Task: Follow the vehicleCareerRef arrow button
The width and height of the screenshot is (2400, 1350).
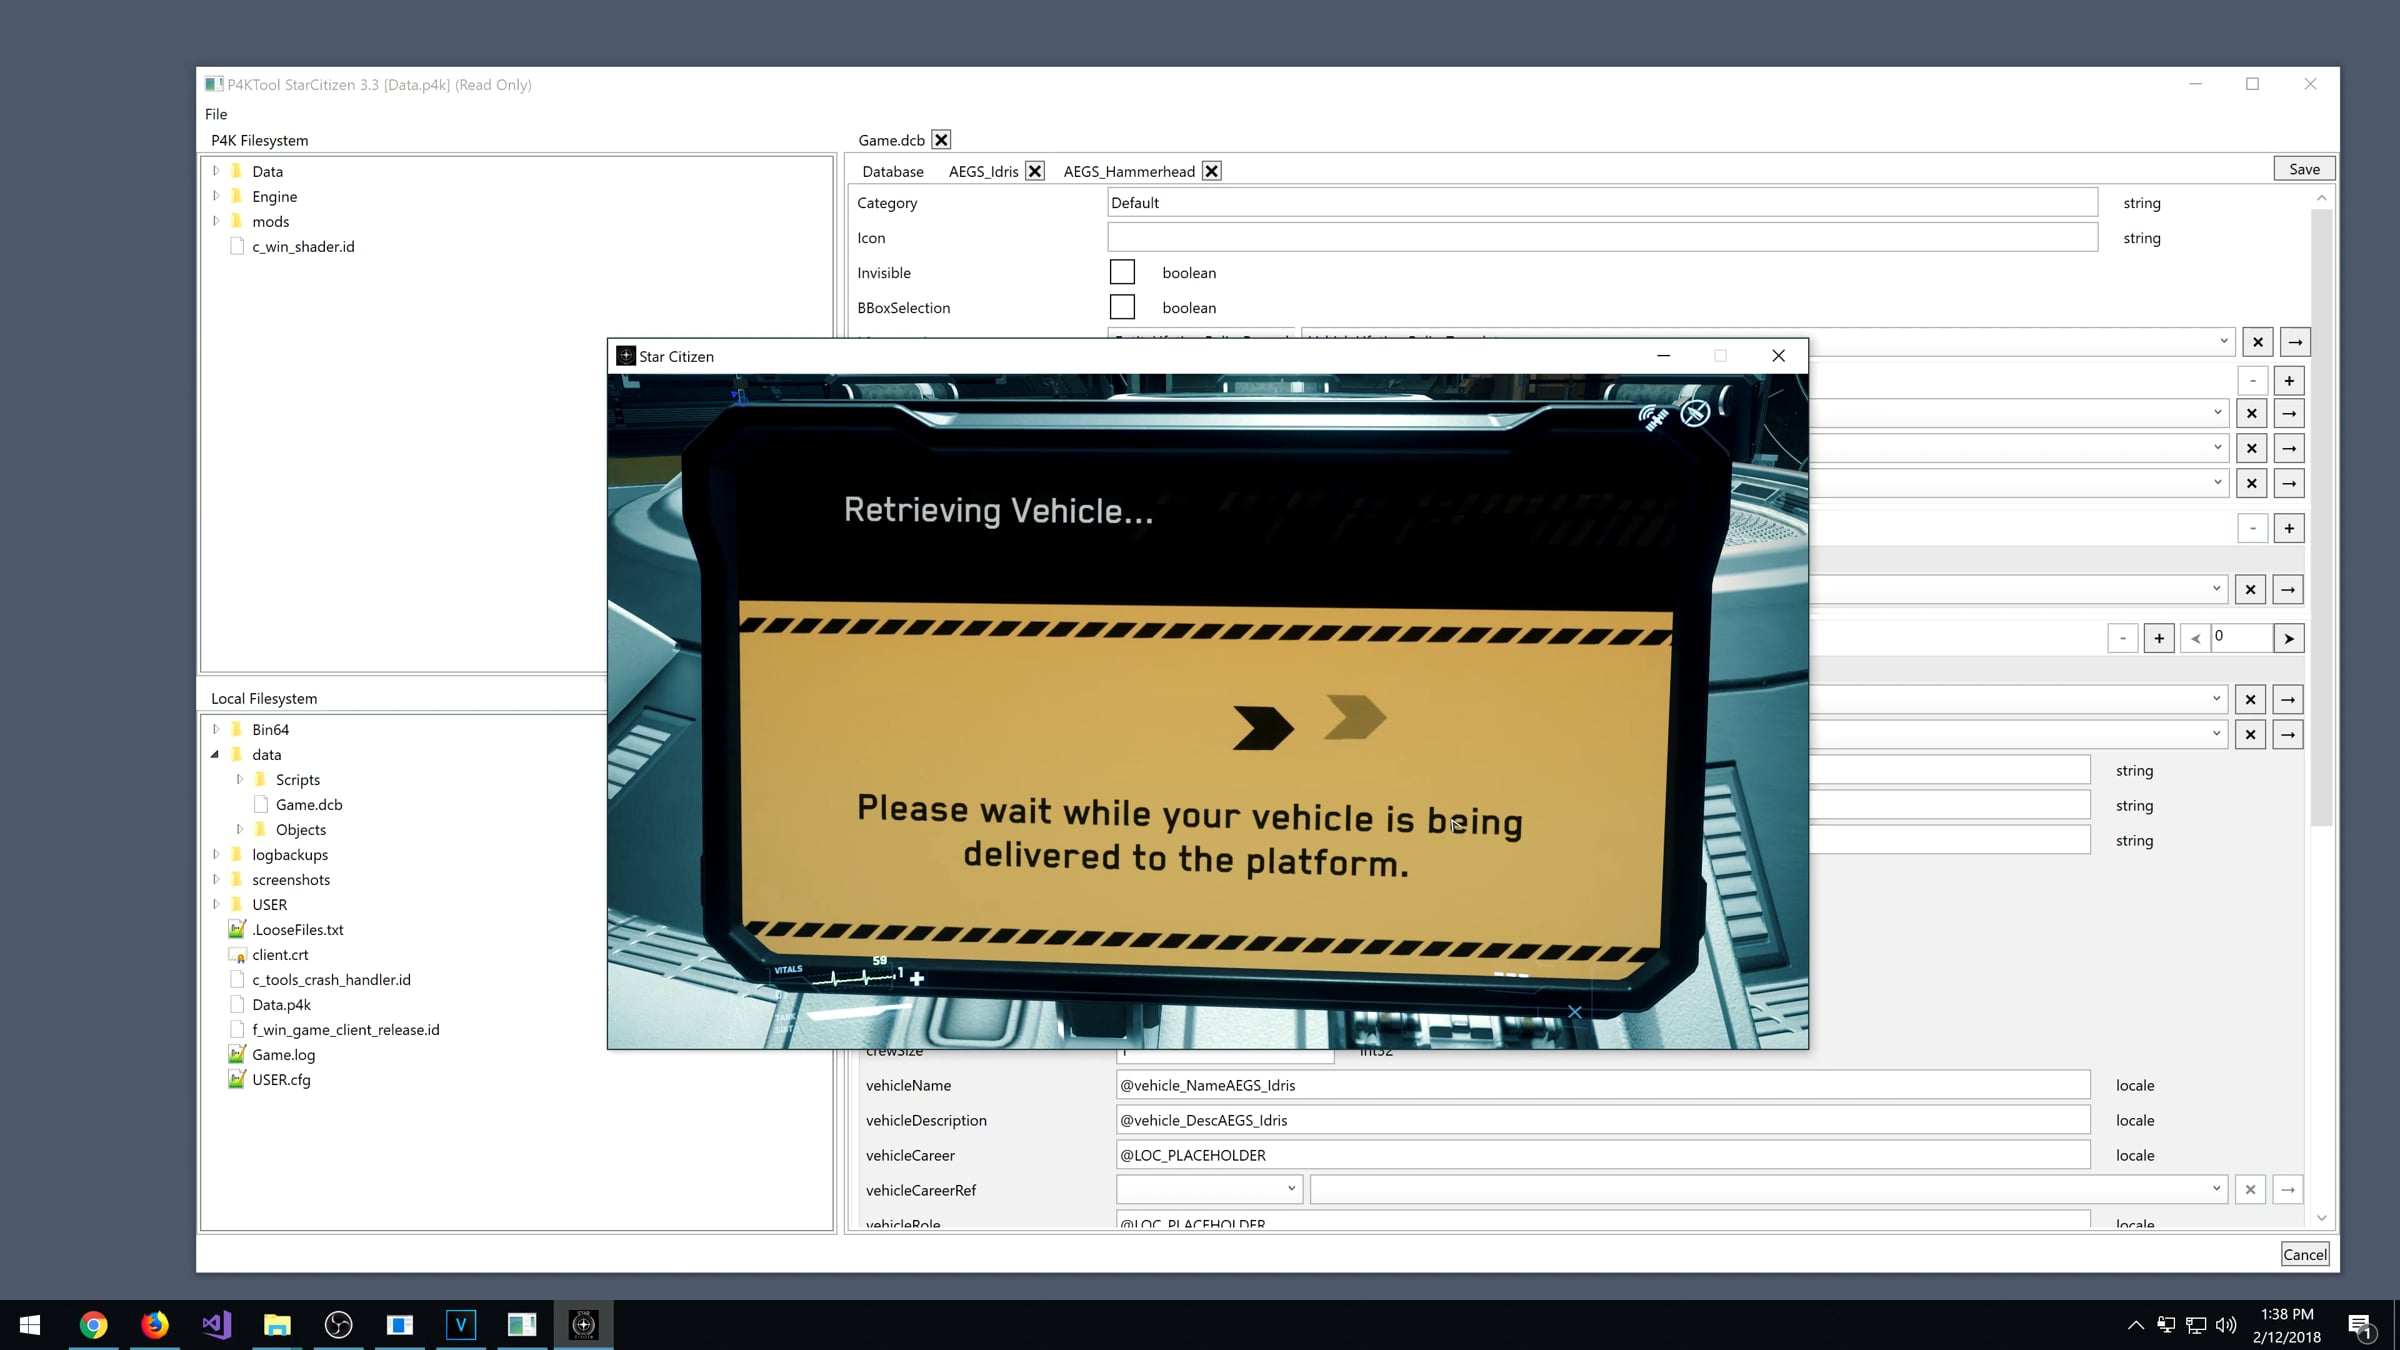Action: tap(2288, 1190)
